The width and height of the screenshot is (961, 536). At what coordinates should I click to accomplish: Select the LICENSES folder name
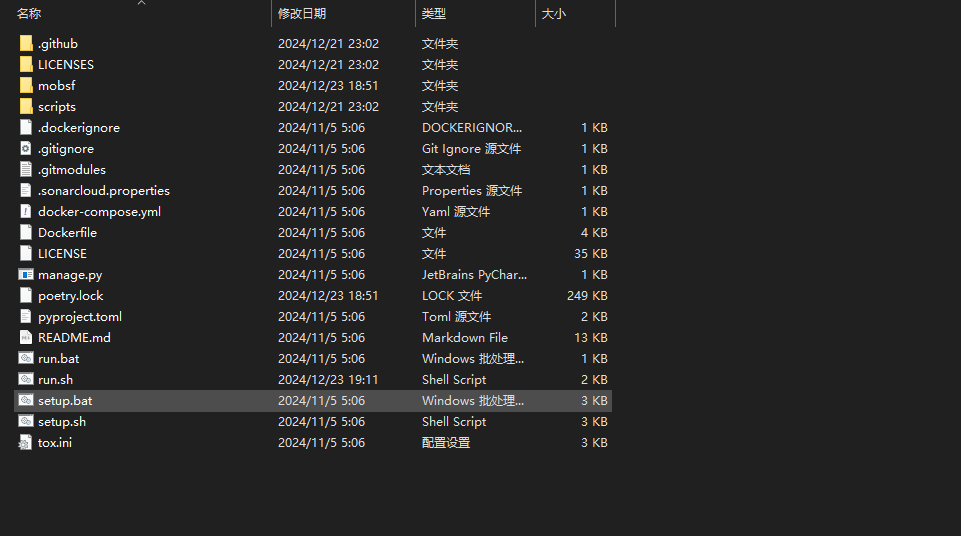[66, 64]
